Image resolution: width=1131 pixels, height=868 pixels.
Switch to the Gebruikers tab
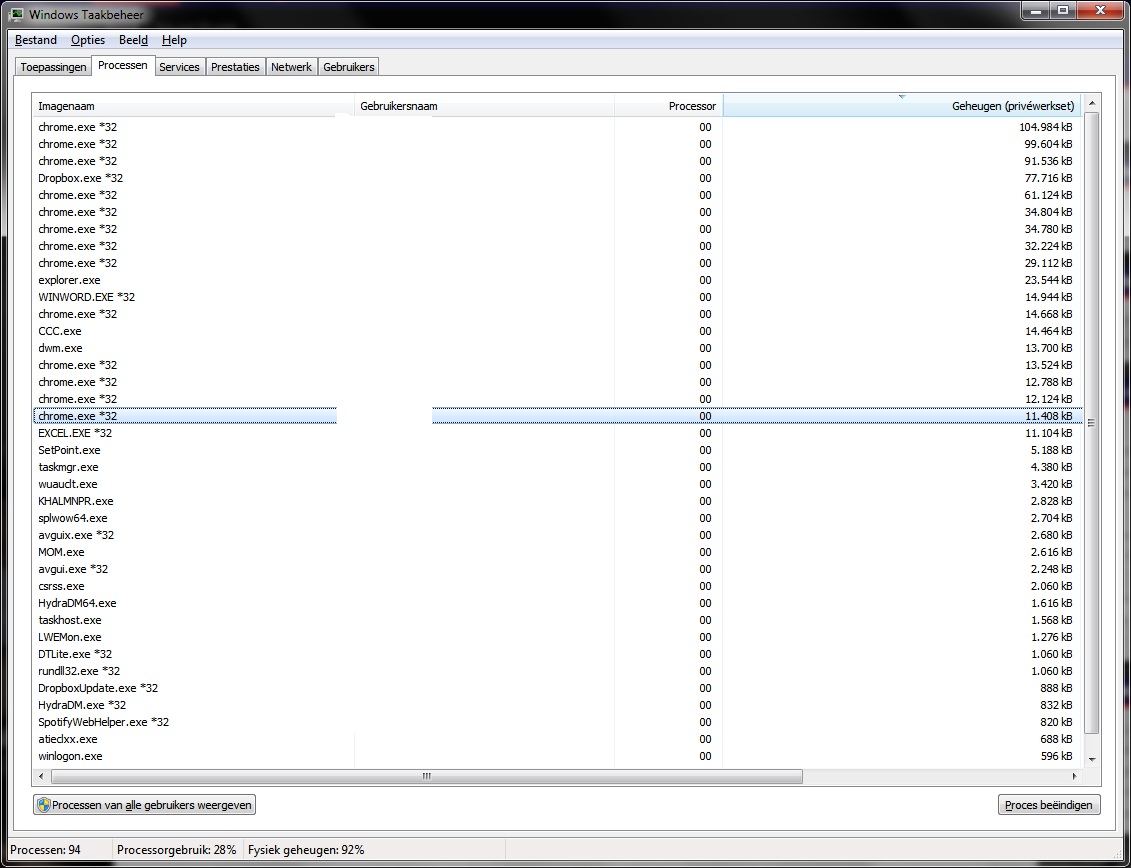(348, 67)
